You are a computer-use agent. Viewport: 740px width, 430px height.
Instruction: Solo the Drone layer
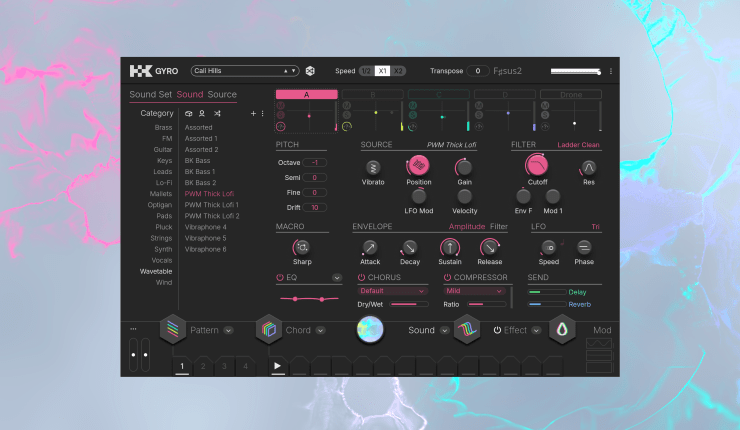545,115
